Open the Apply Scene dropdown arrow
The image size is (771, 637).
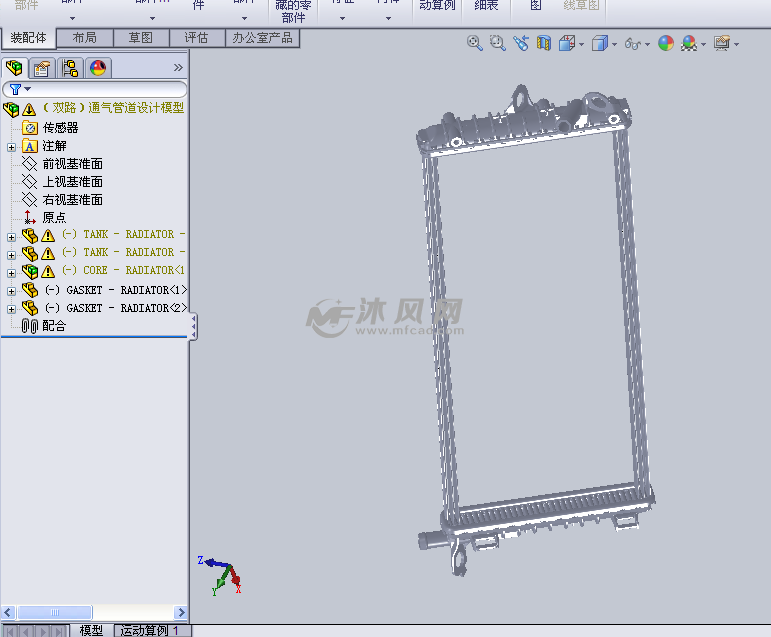click(x=704, y=44)
